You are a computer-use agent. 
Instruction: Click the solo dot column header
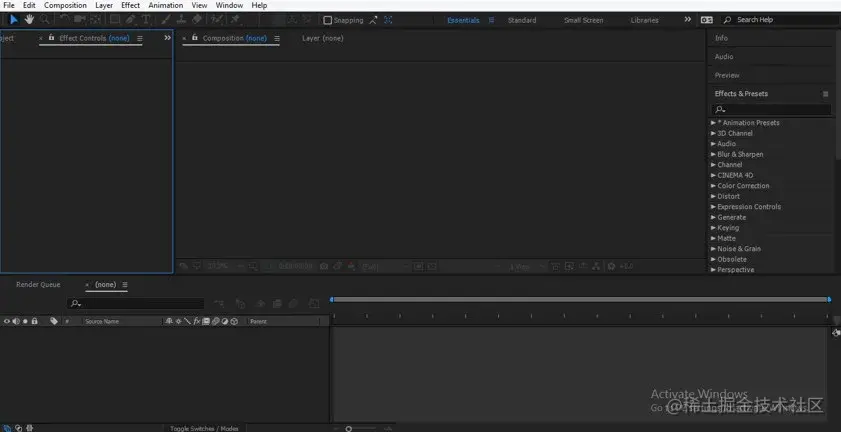[x=25, y=321]
